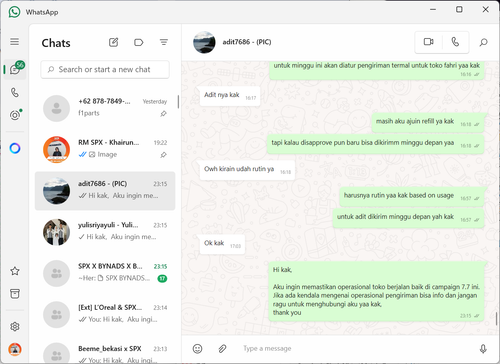Maximize the WhatsApp window
Screen dimensions: 500x364
459,9
